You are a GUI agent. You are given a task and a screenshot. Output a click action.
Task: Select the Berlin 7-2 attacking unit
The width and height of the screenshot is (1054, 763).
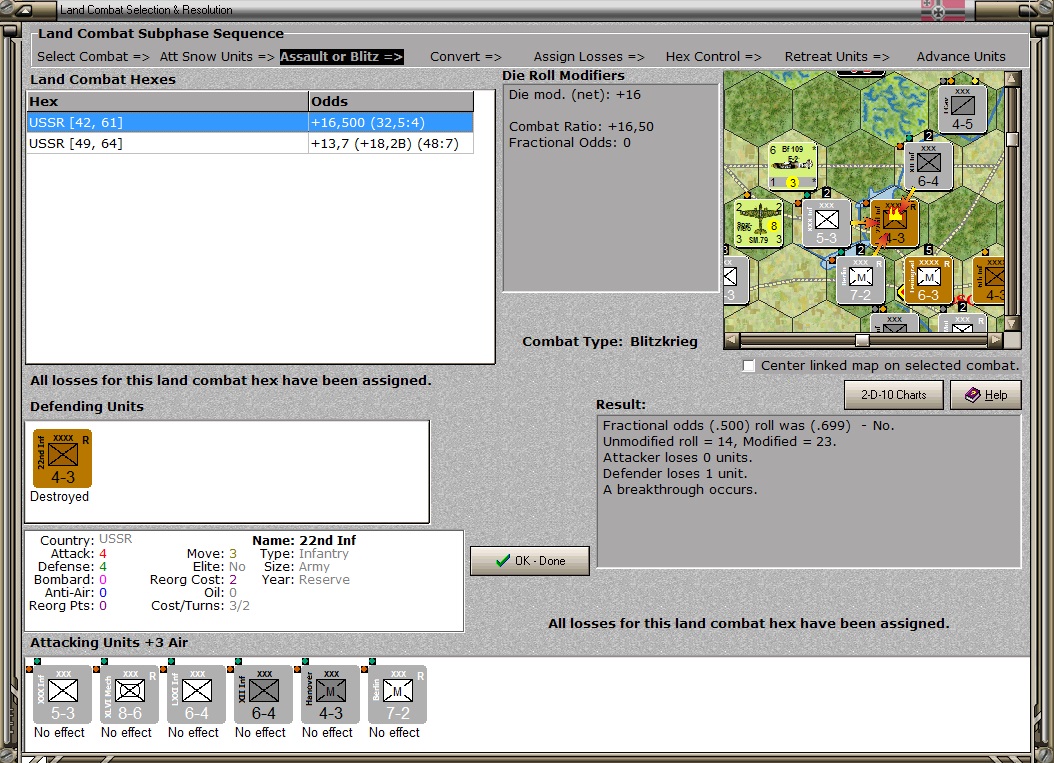pyautogui.click(x=397, y=694)
